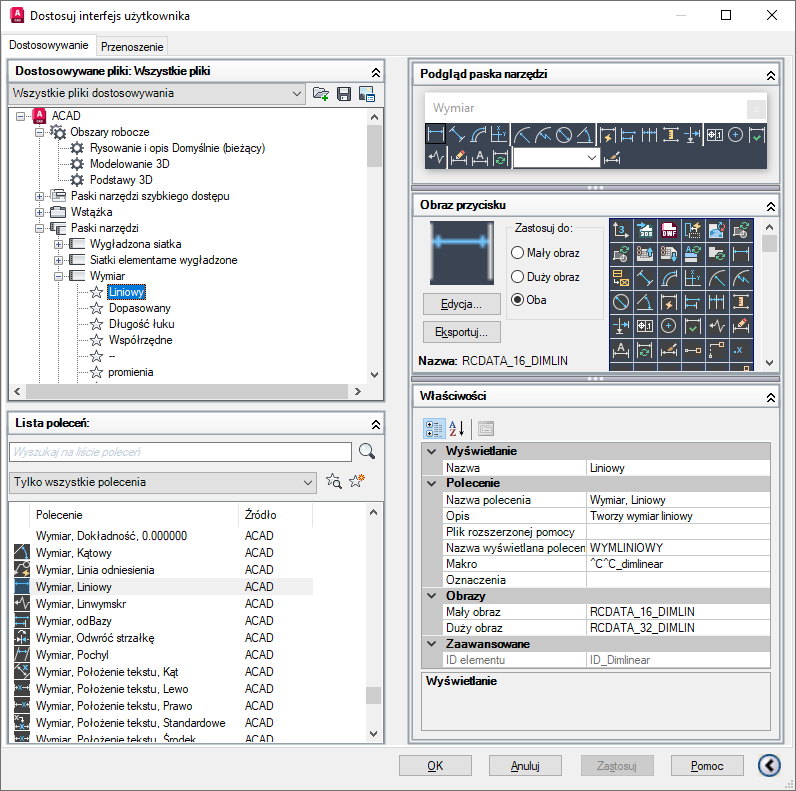Click Baseline dimension icon in toolbar preview
This screenshot has width=796, height=791.
pyautogui.click(x=628, y=135)
